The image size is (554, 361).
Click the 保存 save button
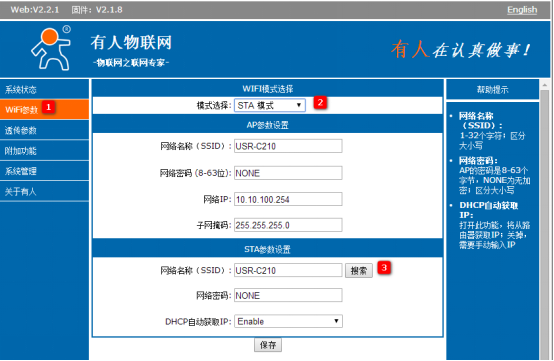pyautogui.click(x=268, y=345)
